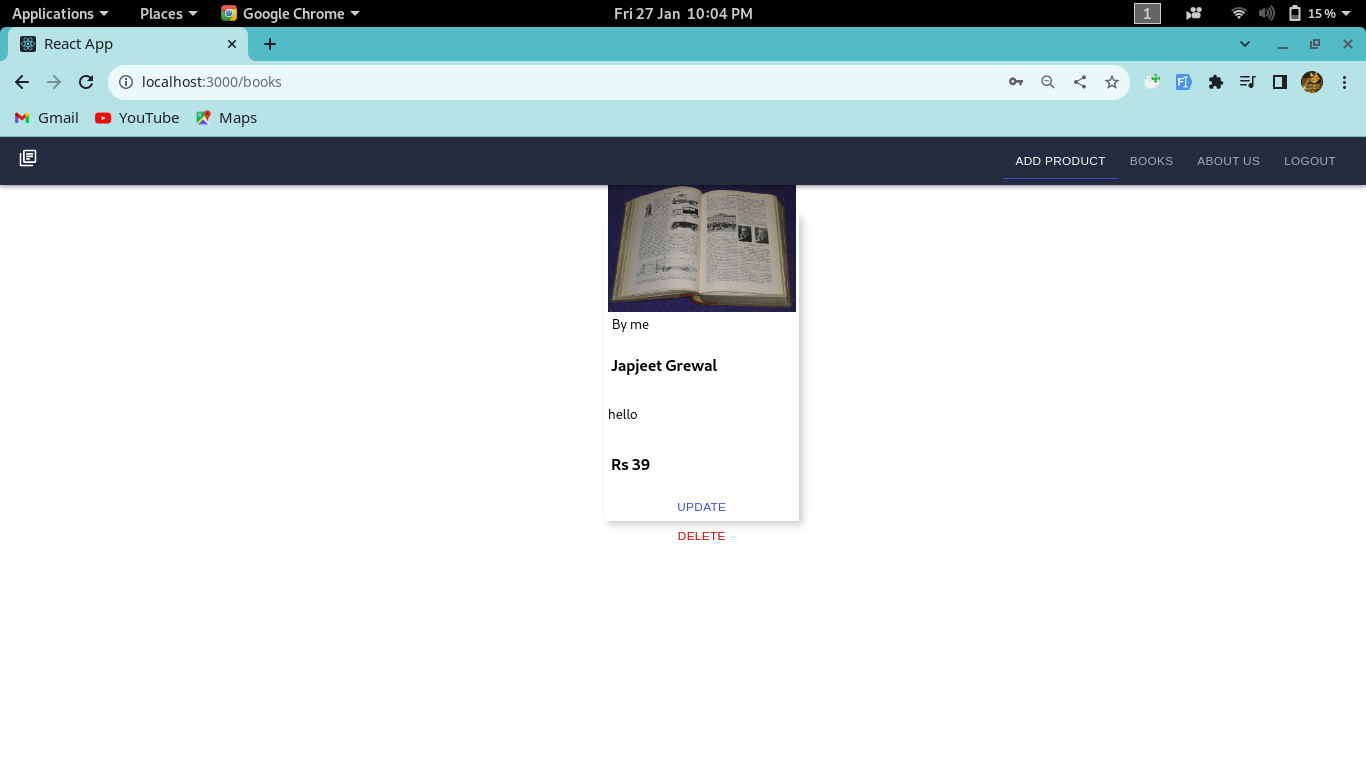This screenshot has height=768, width=1366.
Task: Bookmark this page with the star icon
Action: 1112,82
